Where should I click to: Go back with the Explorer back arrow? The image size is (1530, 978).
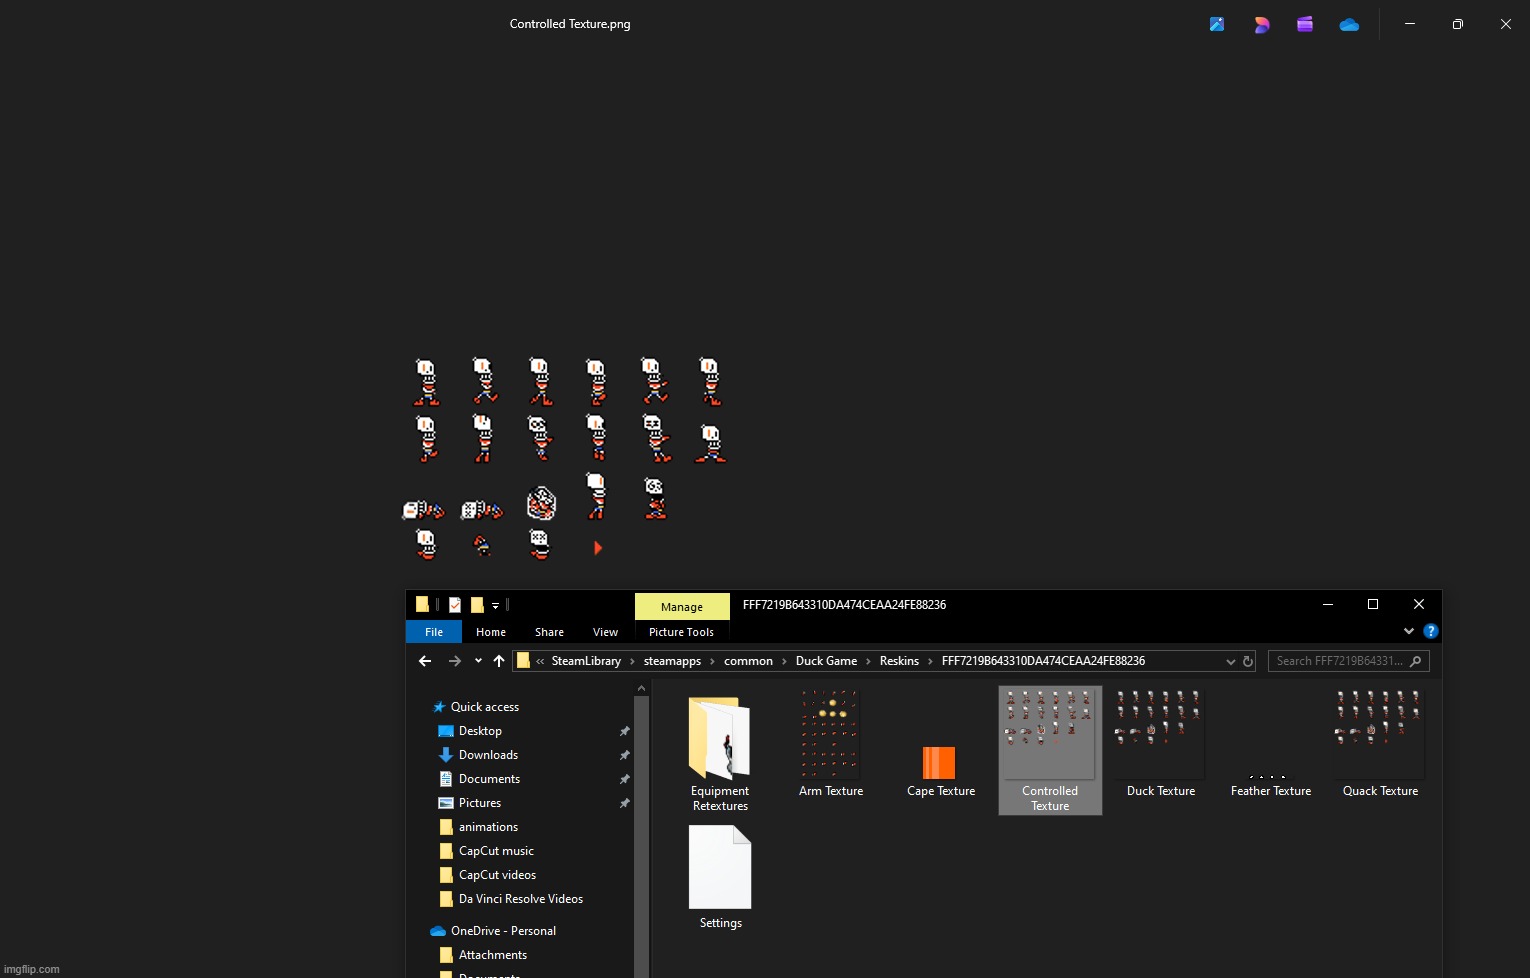click(x=425, y=661)
